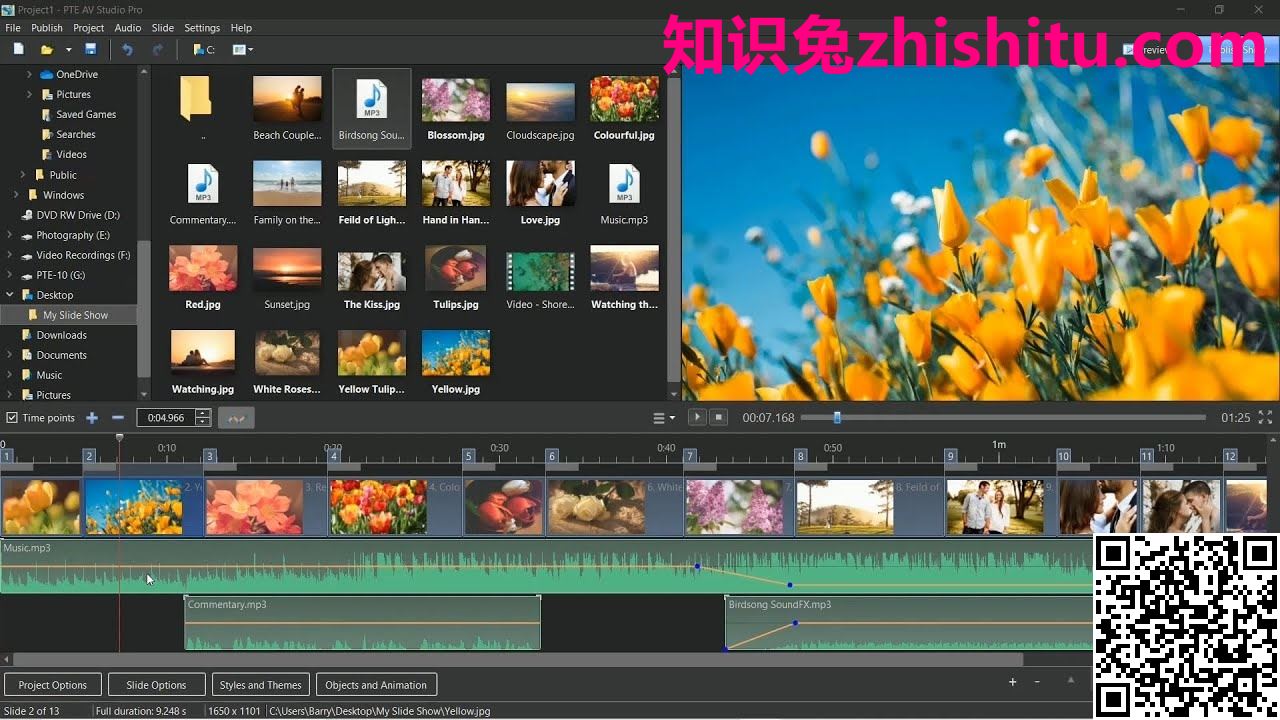Open the Settings menu
This screenshot has height=720, width=1280.
click(x=202, y=28)
